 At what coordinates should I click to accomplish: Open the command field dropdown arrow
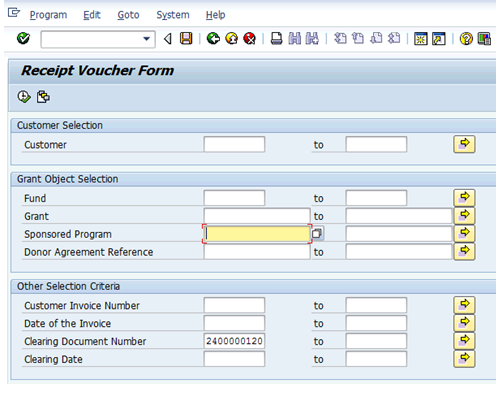tap(146, 39)
